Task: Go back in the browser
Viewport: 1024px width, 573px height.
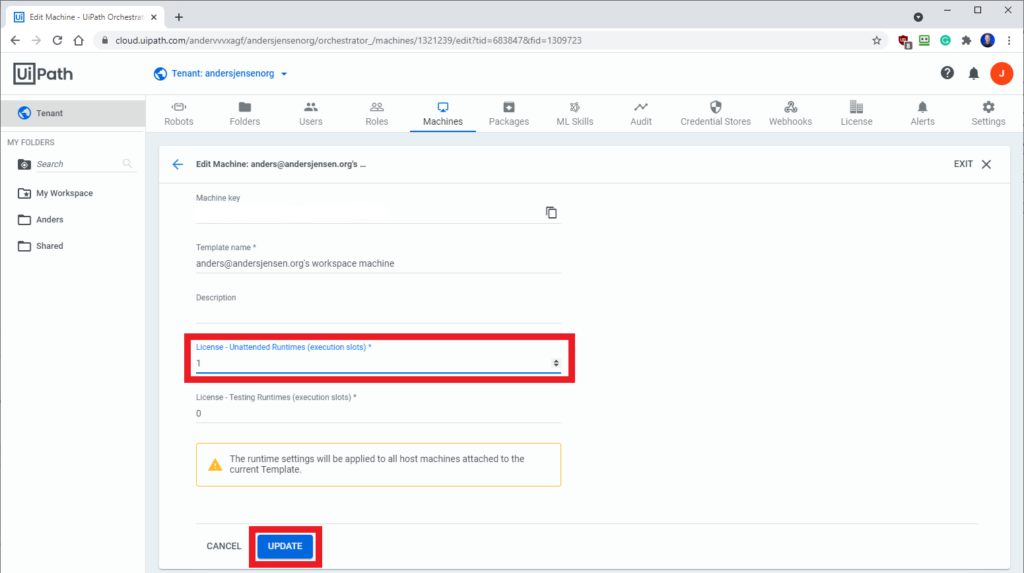Action: coord(15,41)
